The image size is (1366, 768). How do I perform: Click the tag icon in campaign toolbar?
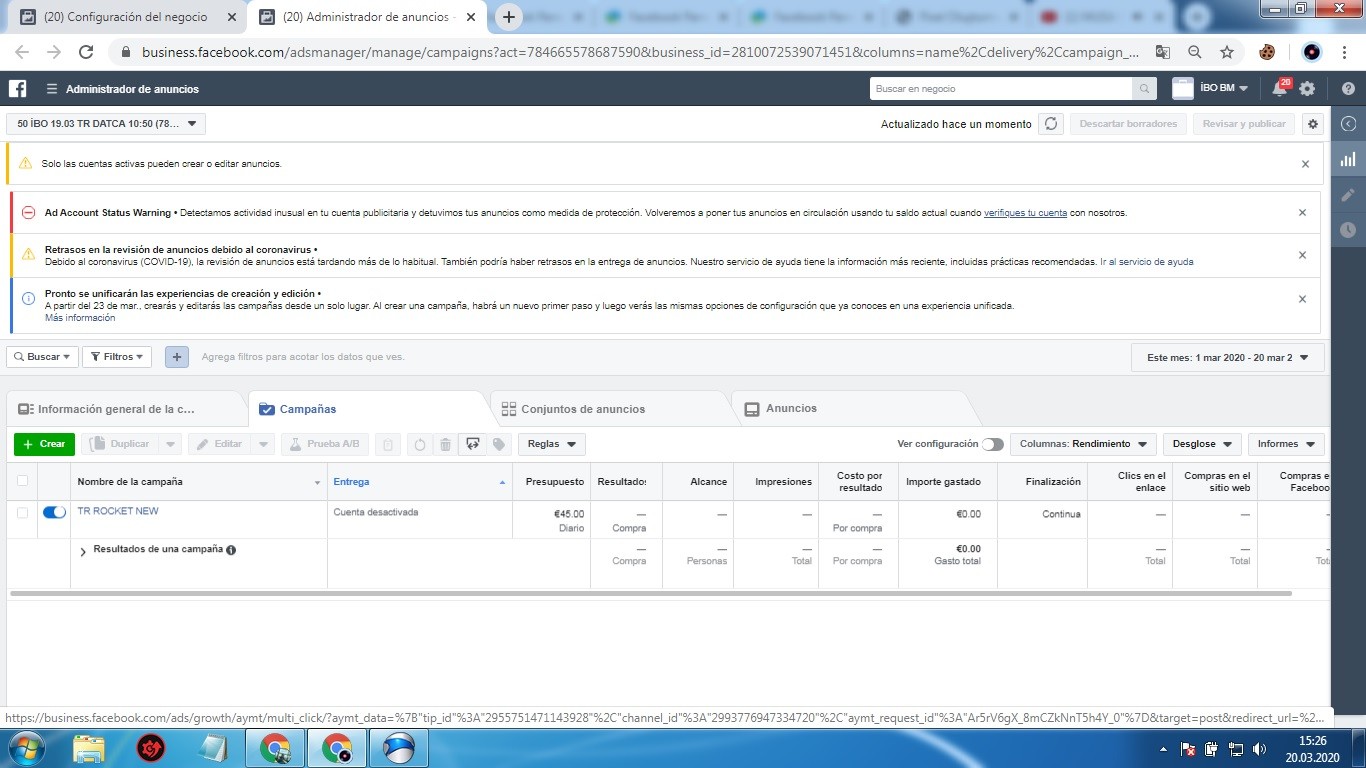[499, 444]
